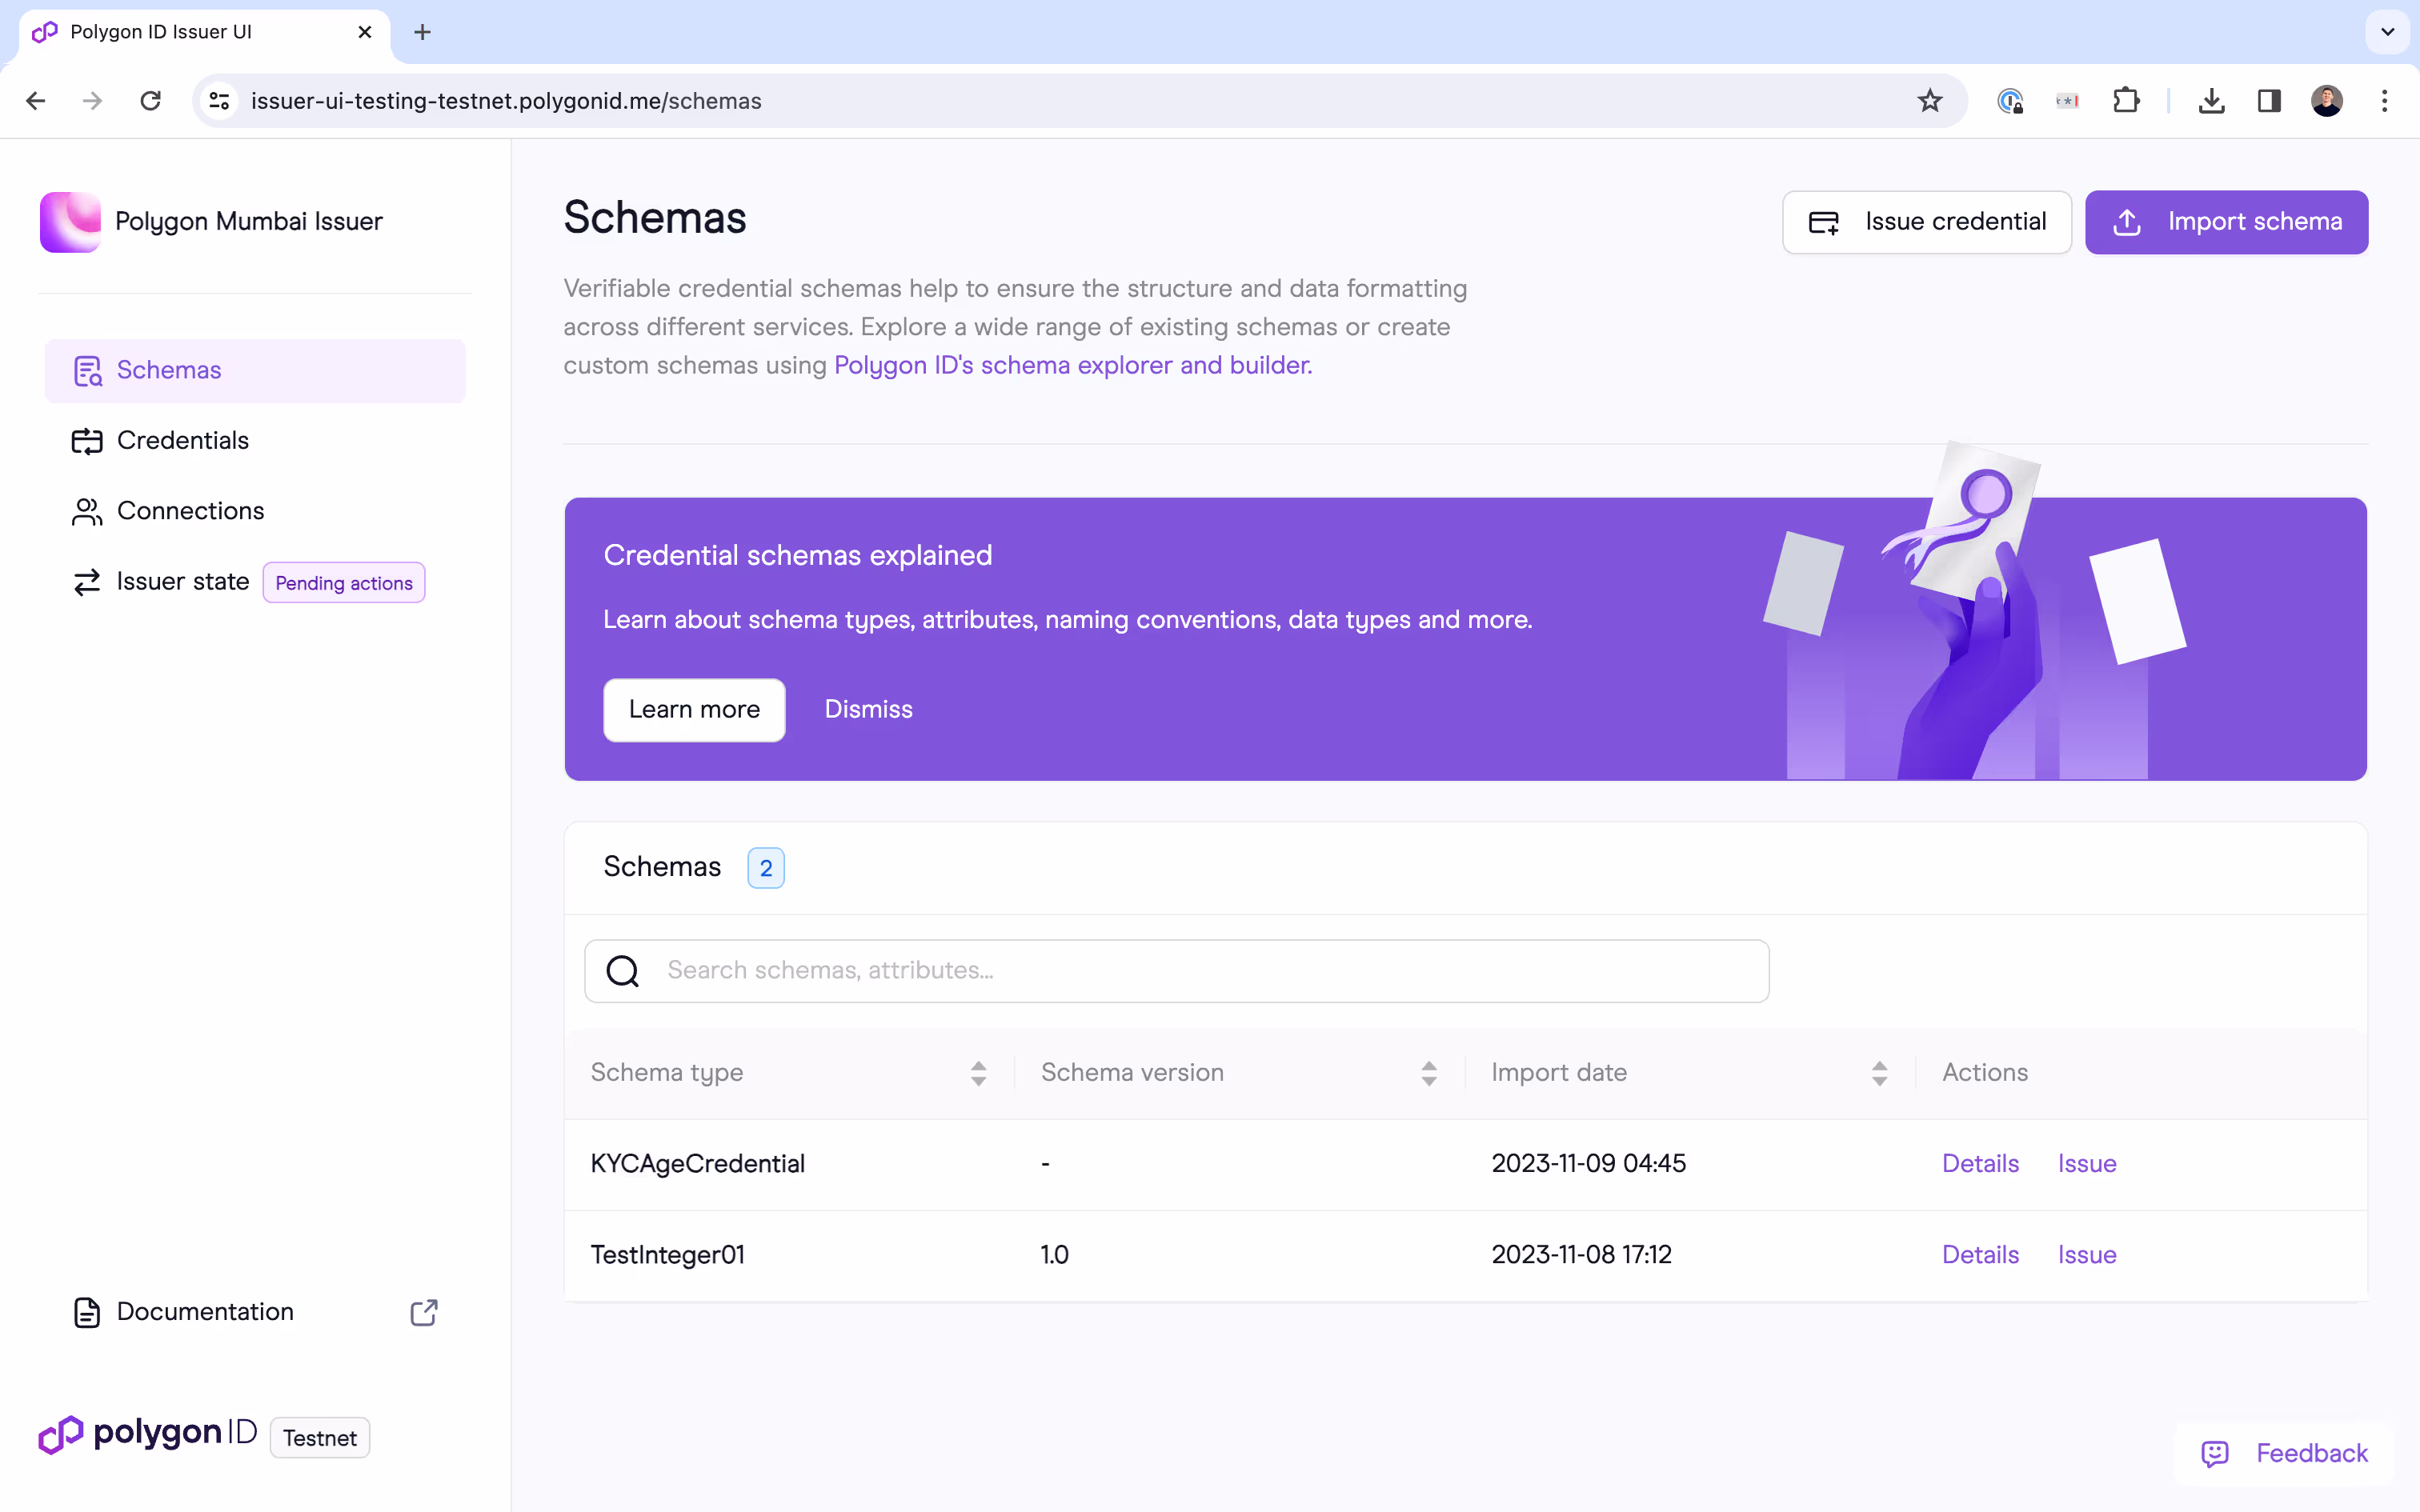Bookmark page with star icon
The width and height of the screenshot is (2420, 1512).
1929,101
